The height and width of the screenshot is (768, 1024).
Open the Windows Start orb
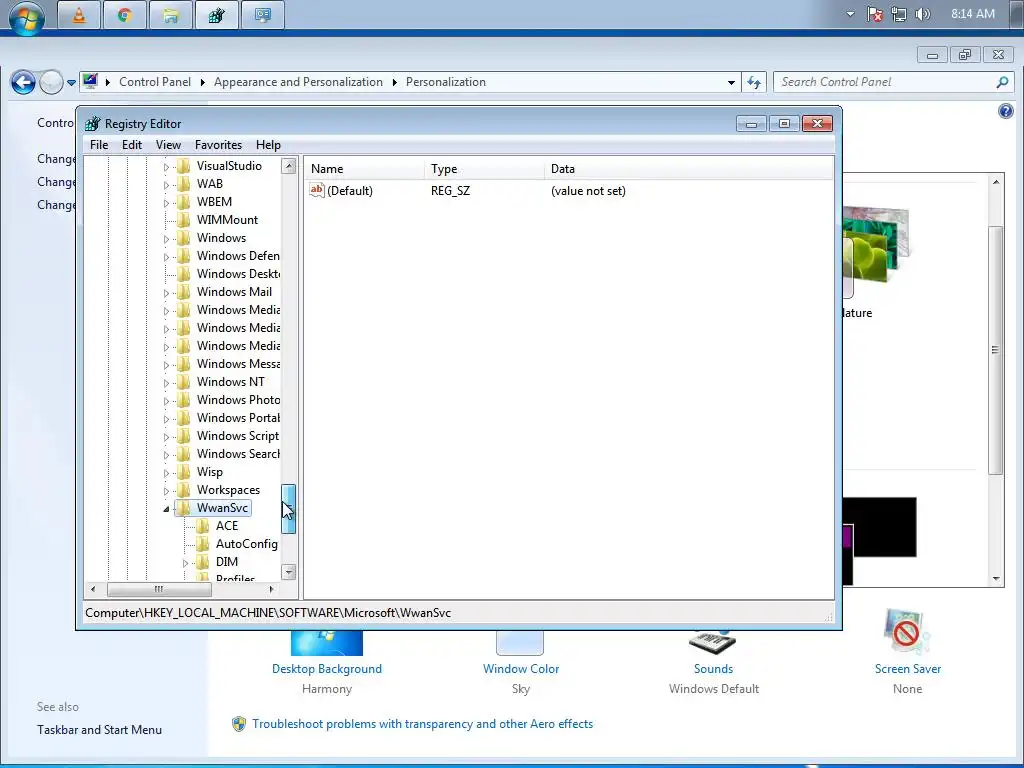point(26,18)
